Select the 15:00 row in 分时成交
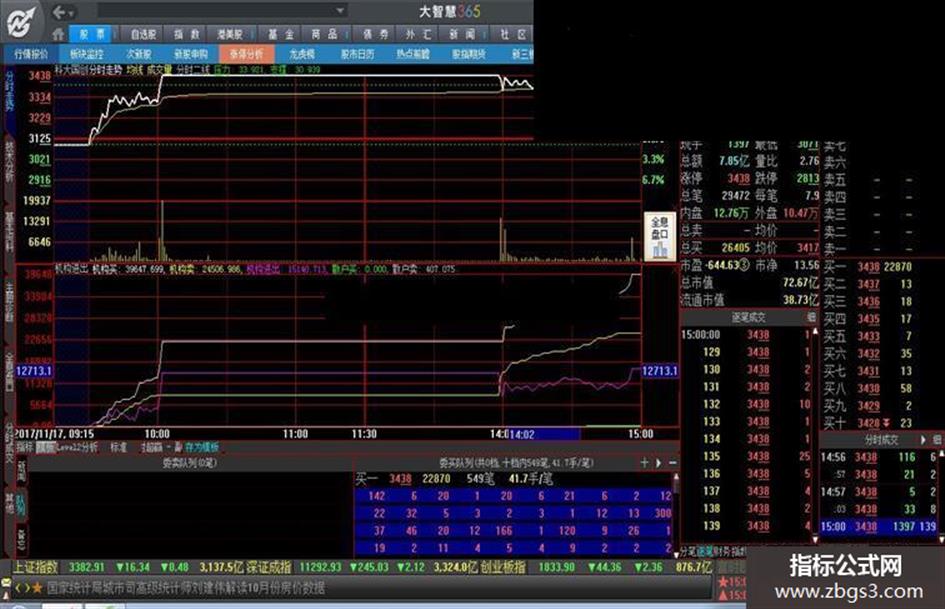Image resolution: width=945 pixels, height=609 pixels. coord(882,526)
